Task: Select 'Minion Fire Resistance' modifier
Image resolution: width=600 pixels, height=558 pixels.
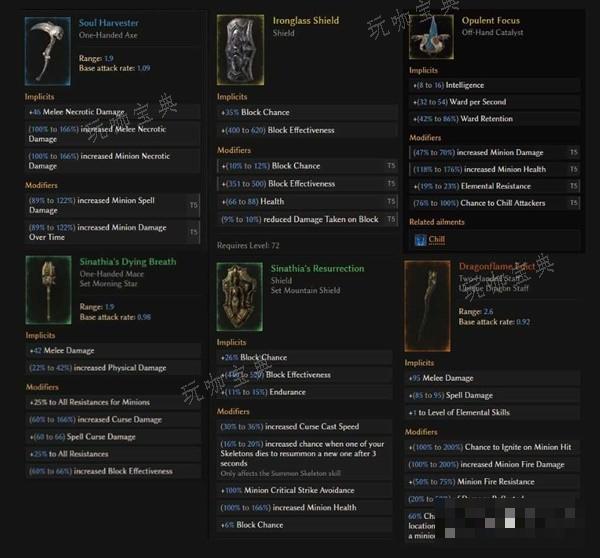Action: pos(492,481)
